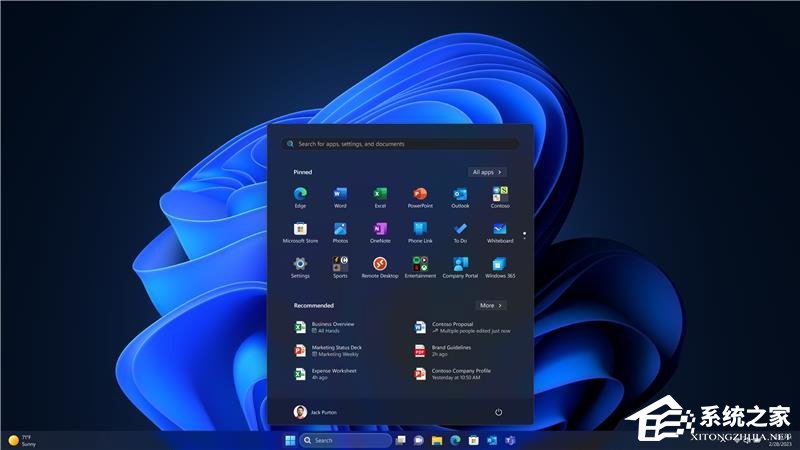Expand More recommended items

pos(491,306)
